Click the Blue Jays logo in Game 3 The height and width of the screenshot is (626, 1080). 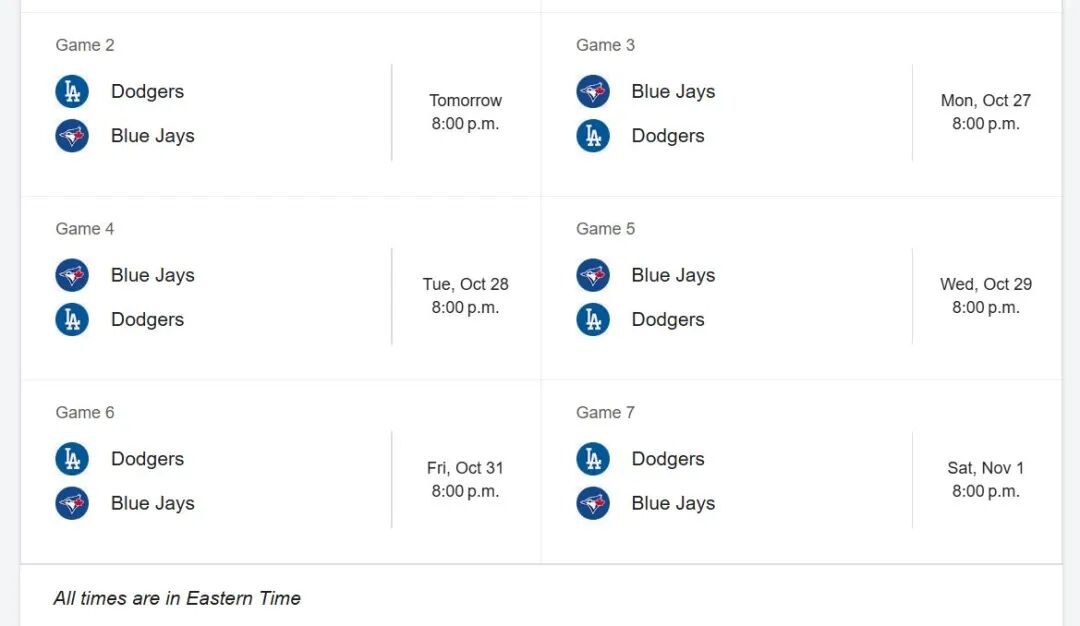(593, 92)
